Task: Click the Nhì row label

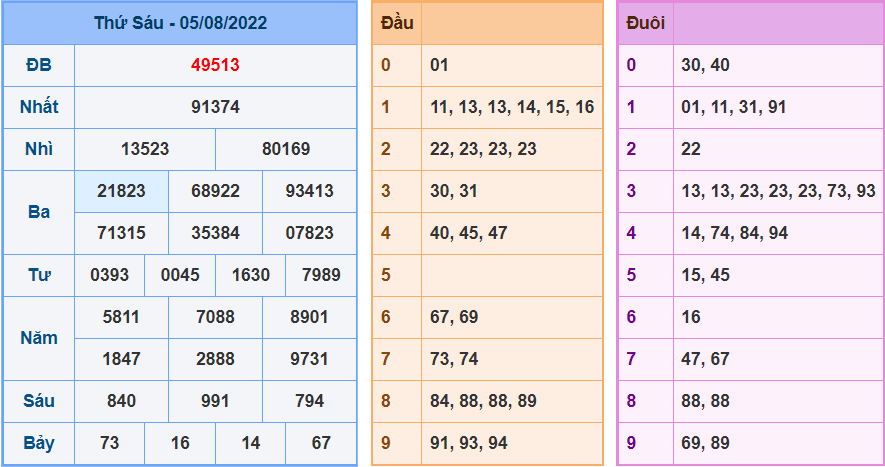Action: (x=39, y=149)
